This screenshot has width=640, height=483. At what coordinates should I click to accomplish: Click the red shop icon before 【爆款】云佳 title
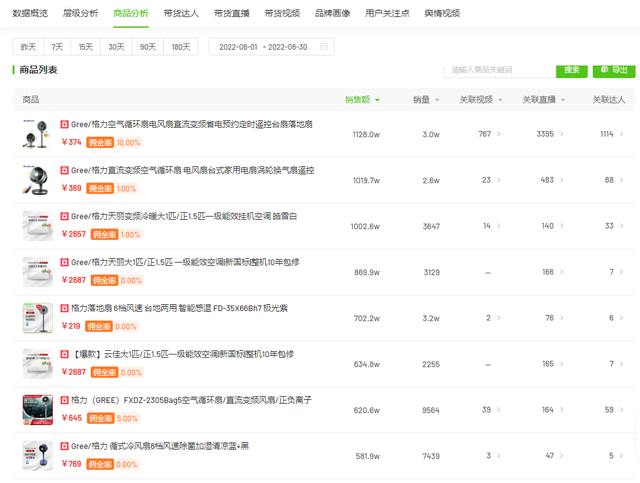tap(65, 354)
